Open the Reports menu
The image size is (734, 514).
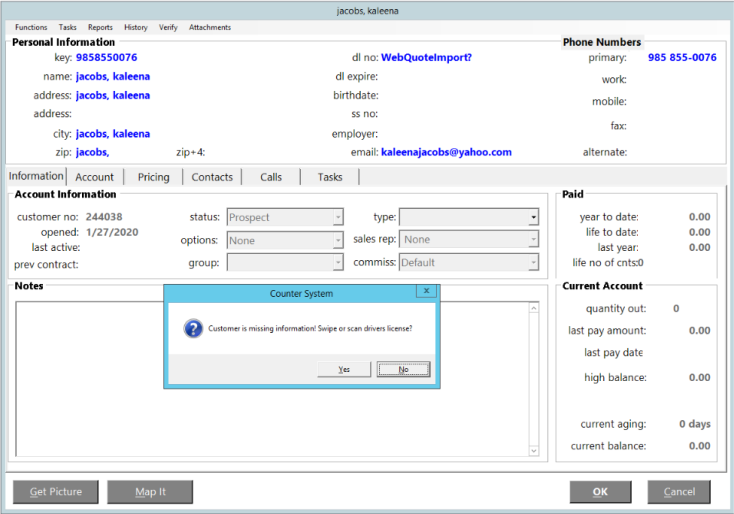[100, 28]
